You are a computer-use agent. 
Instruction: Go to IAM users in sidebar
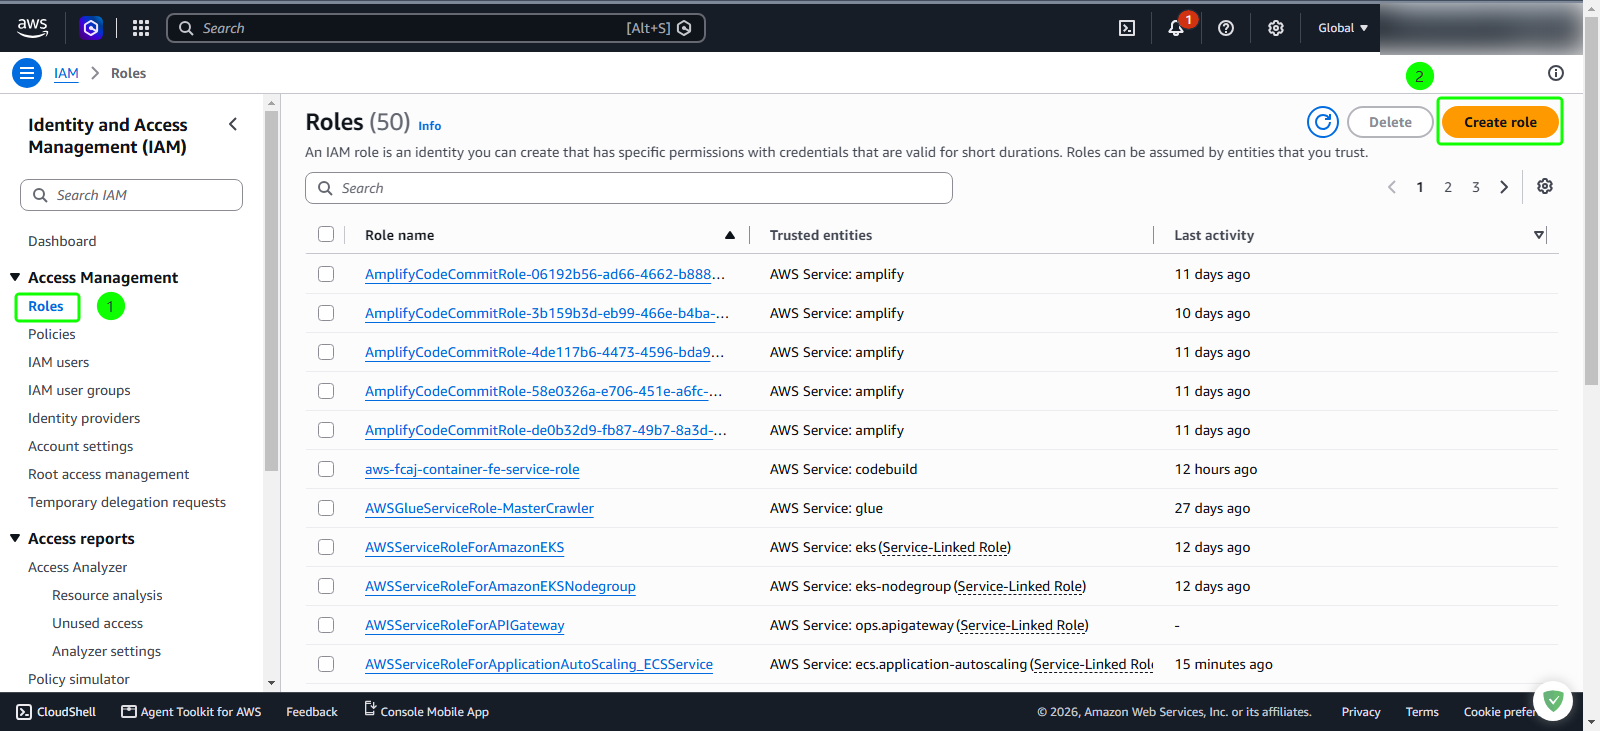tap(59, 362)
